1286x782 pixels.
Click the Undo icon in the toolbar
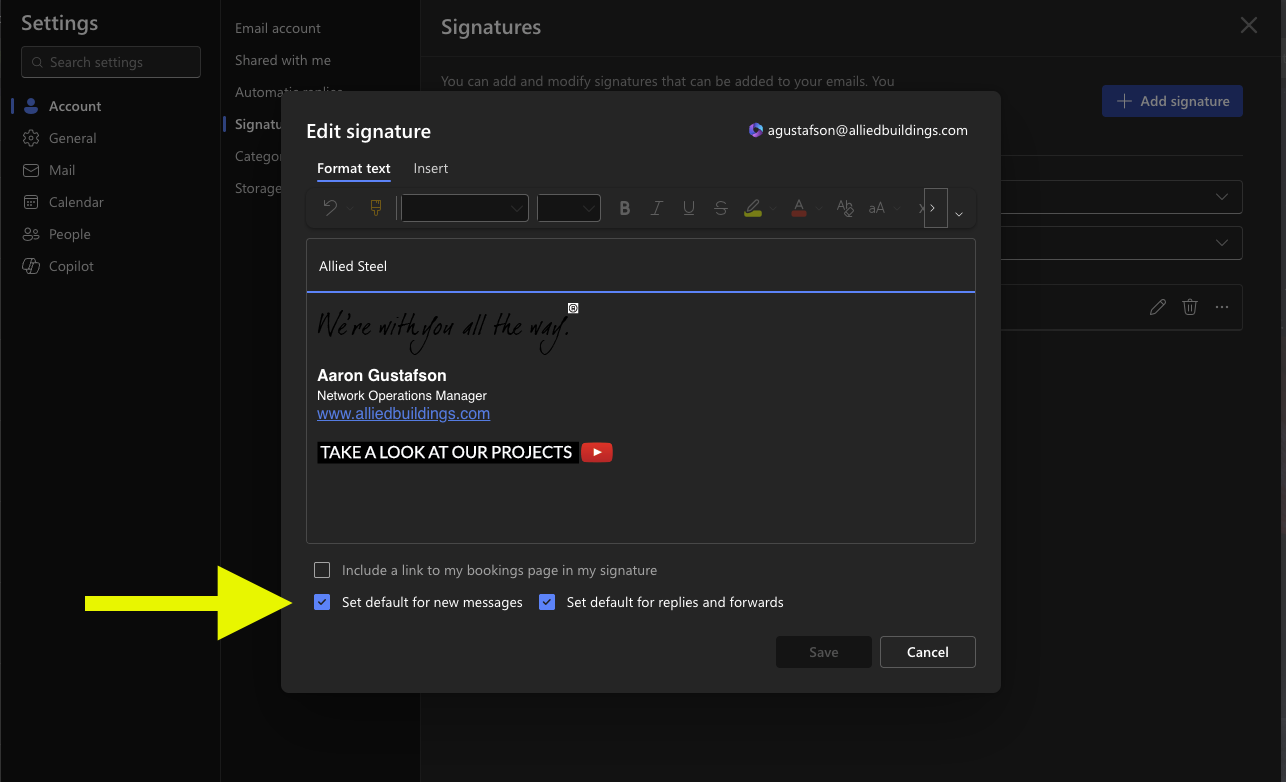(330, 208)
